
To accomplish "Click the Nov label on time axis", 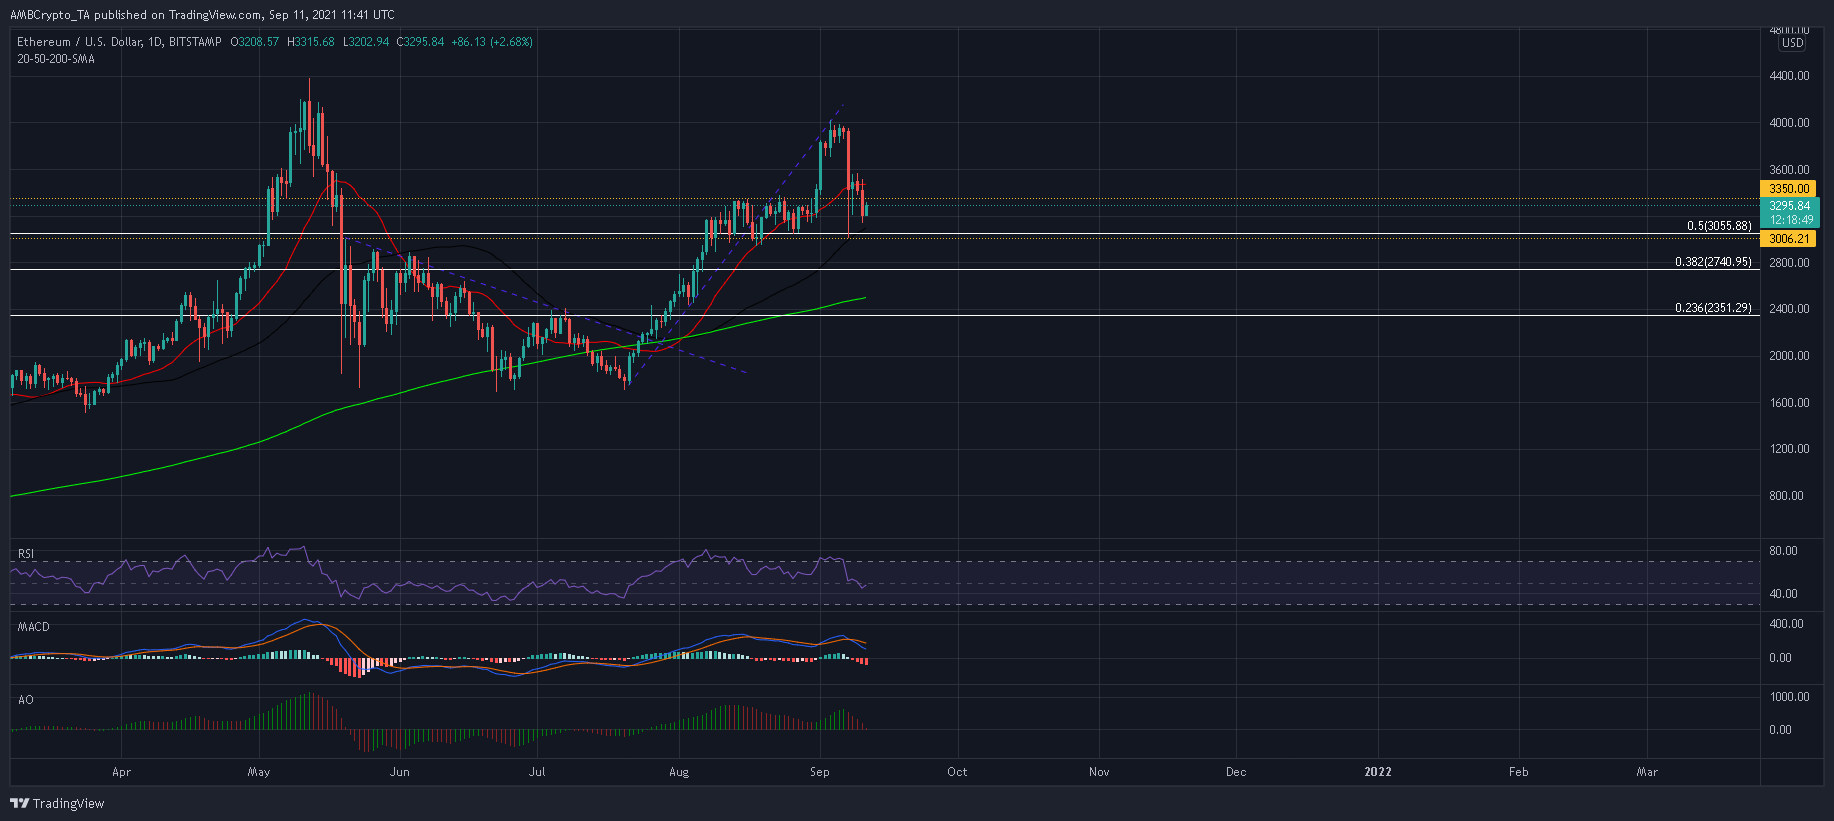I will pyautogui.click(x=1099, y=772).
